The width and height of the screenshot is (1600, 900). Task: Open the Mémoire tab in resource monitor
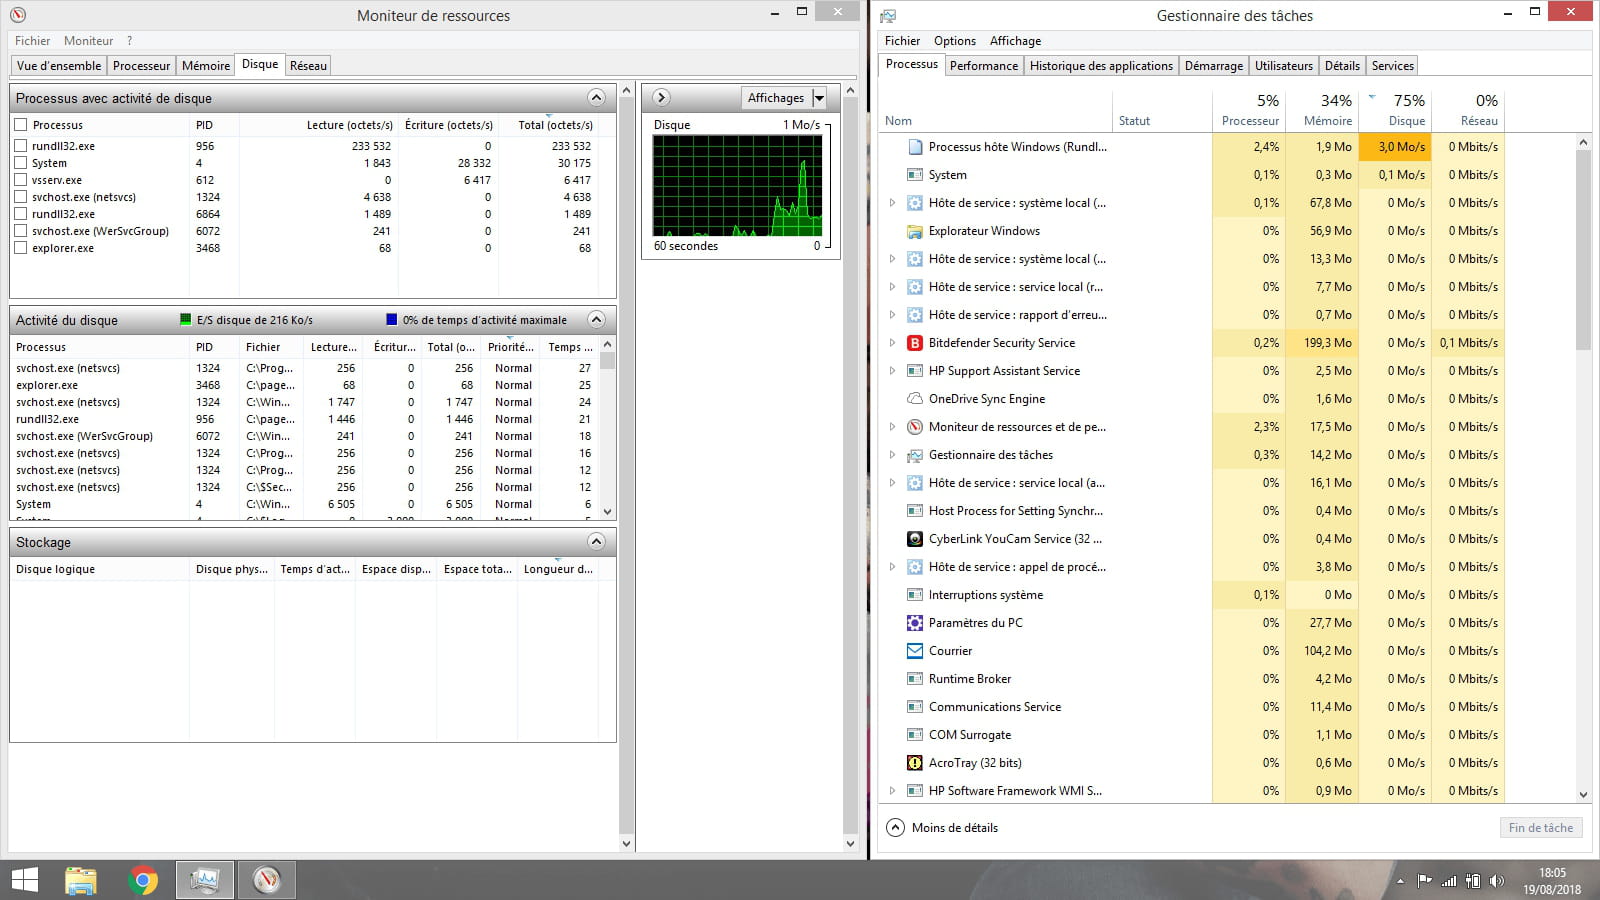tap(206, 66)
